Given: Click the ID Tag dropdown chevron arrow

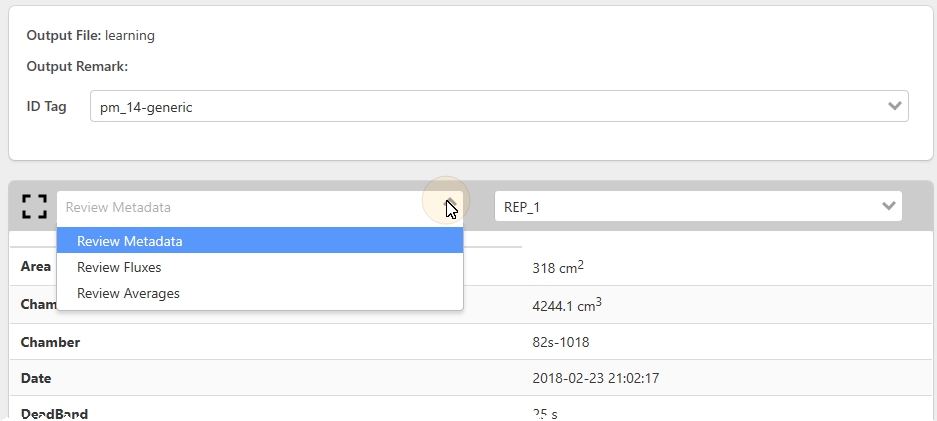Looking at the screenshot, I should pos(894,106).
